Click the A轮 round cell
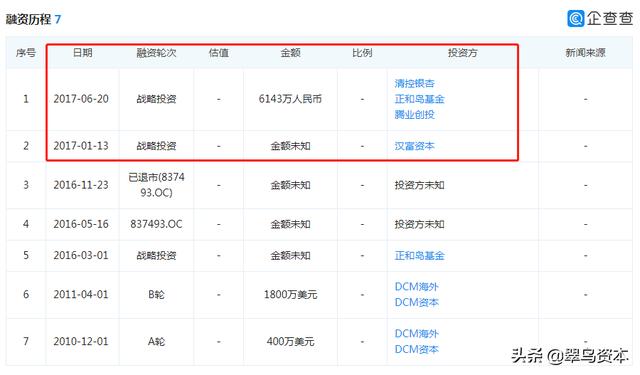The height and width of the screenshot is (375, 640). [x=156, y=342]
